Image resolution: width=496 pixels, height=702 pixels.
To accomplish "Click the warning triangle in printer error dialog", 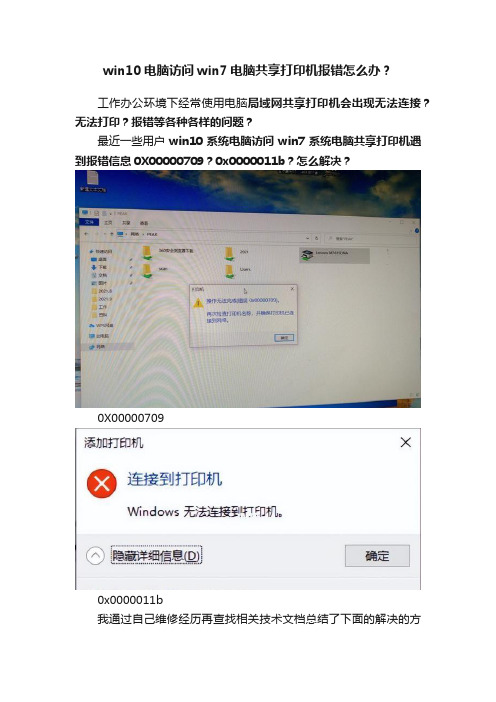I will pyautogui.click(x=198, y=303).
